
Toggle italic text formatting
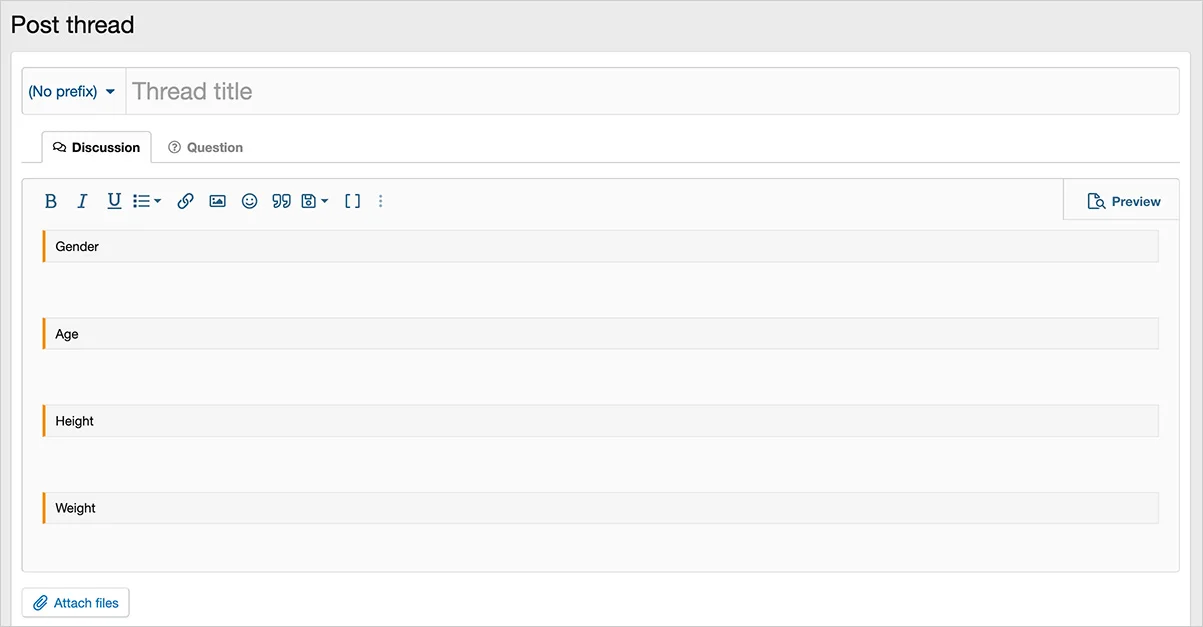tap(83, 201)
